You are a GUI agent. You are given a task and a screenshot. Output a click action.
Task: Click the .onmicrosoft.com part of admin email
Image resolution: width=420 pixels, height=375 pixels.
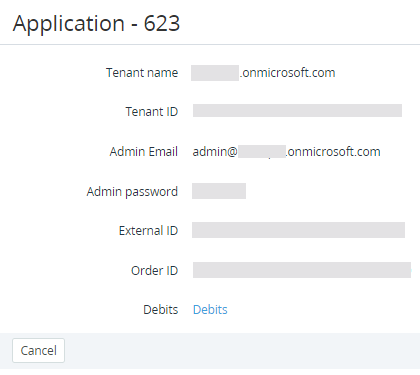click(333, 152)
